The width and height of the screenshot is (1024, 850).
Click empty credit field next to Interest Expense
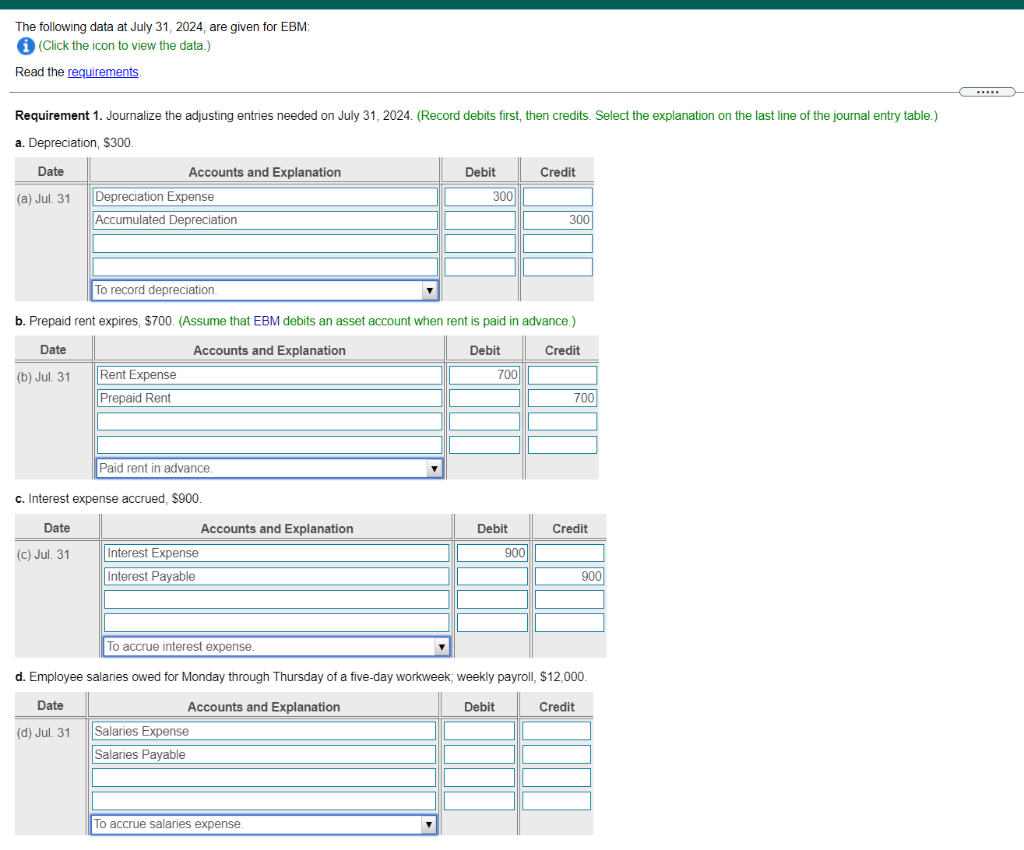point(569,553)
